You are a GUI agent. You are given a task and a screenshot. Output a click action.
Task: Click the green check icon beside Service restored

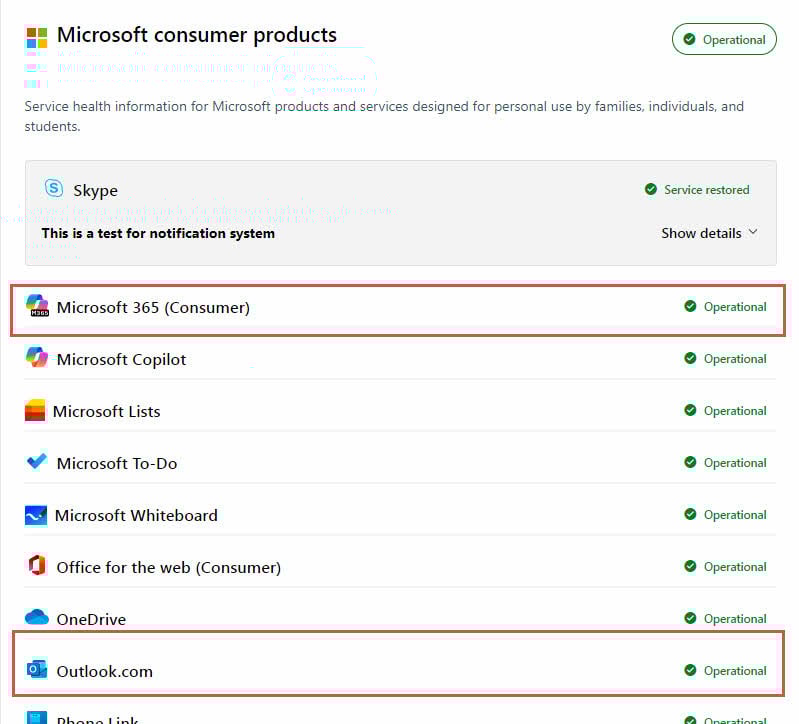pos(651,189)
